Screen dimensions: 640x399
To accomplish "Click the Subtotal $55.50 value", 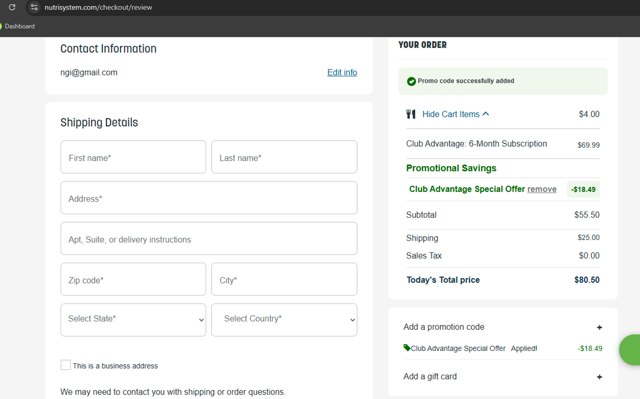I will tap(587, 215).
